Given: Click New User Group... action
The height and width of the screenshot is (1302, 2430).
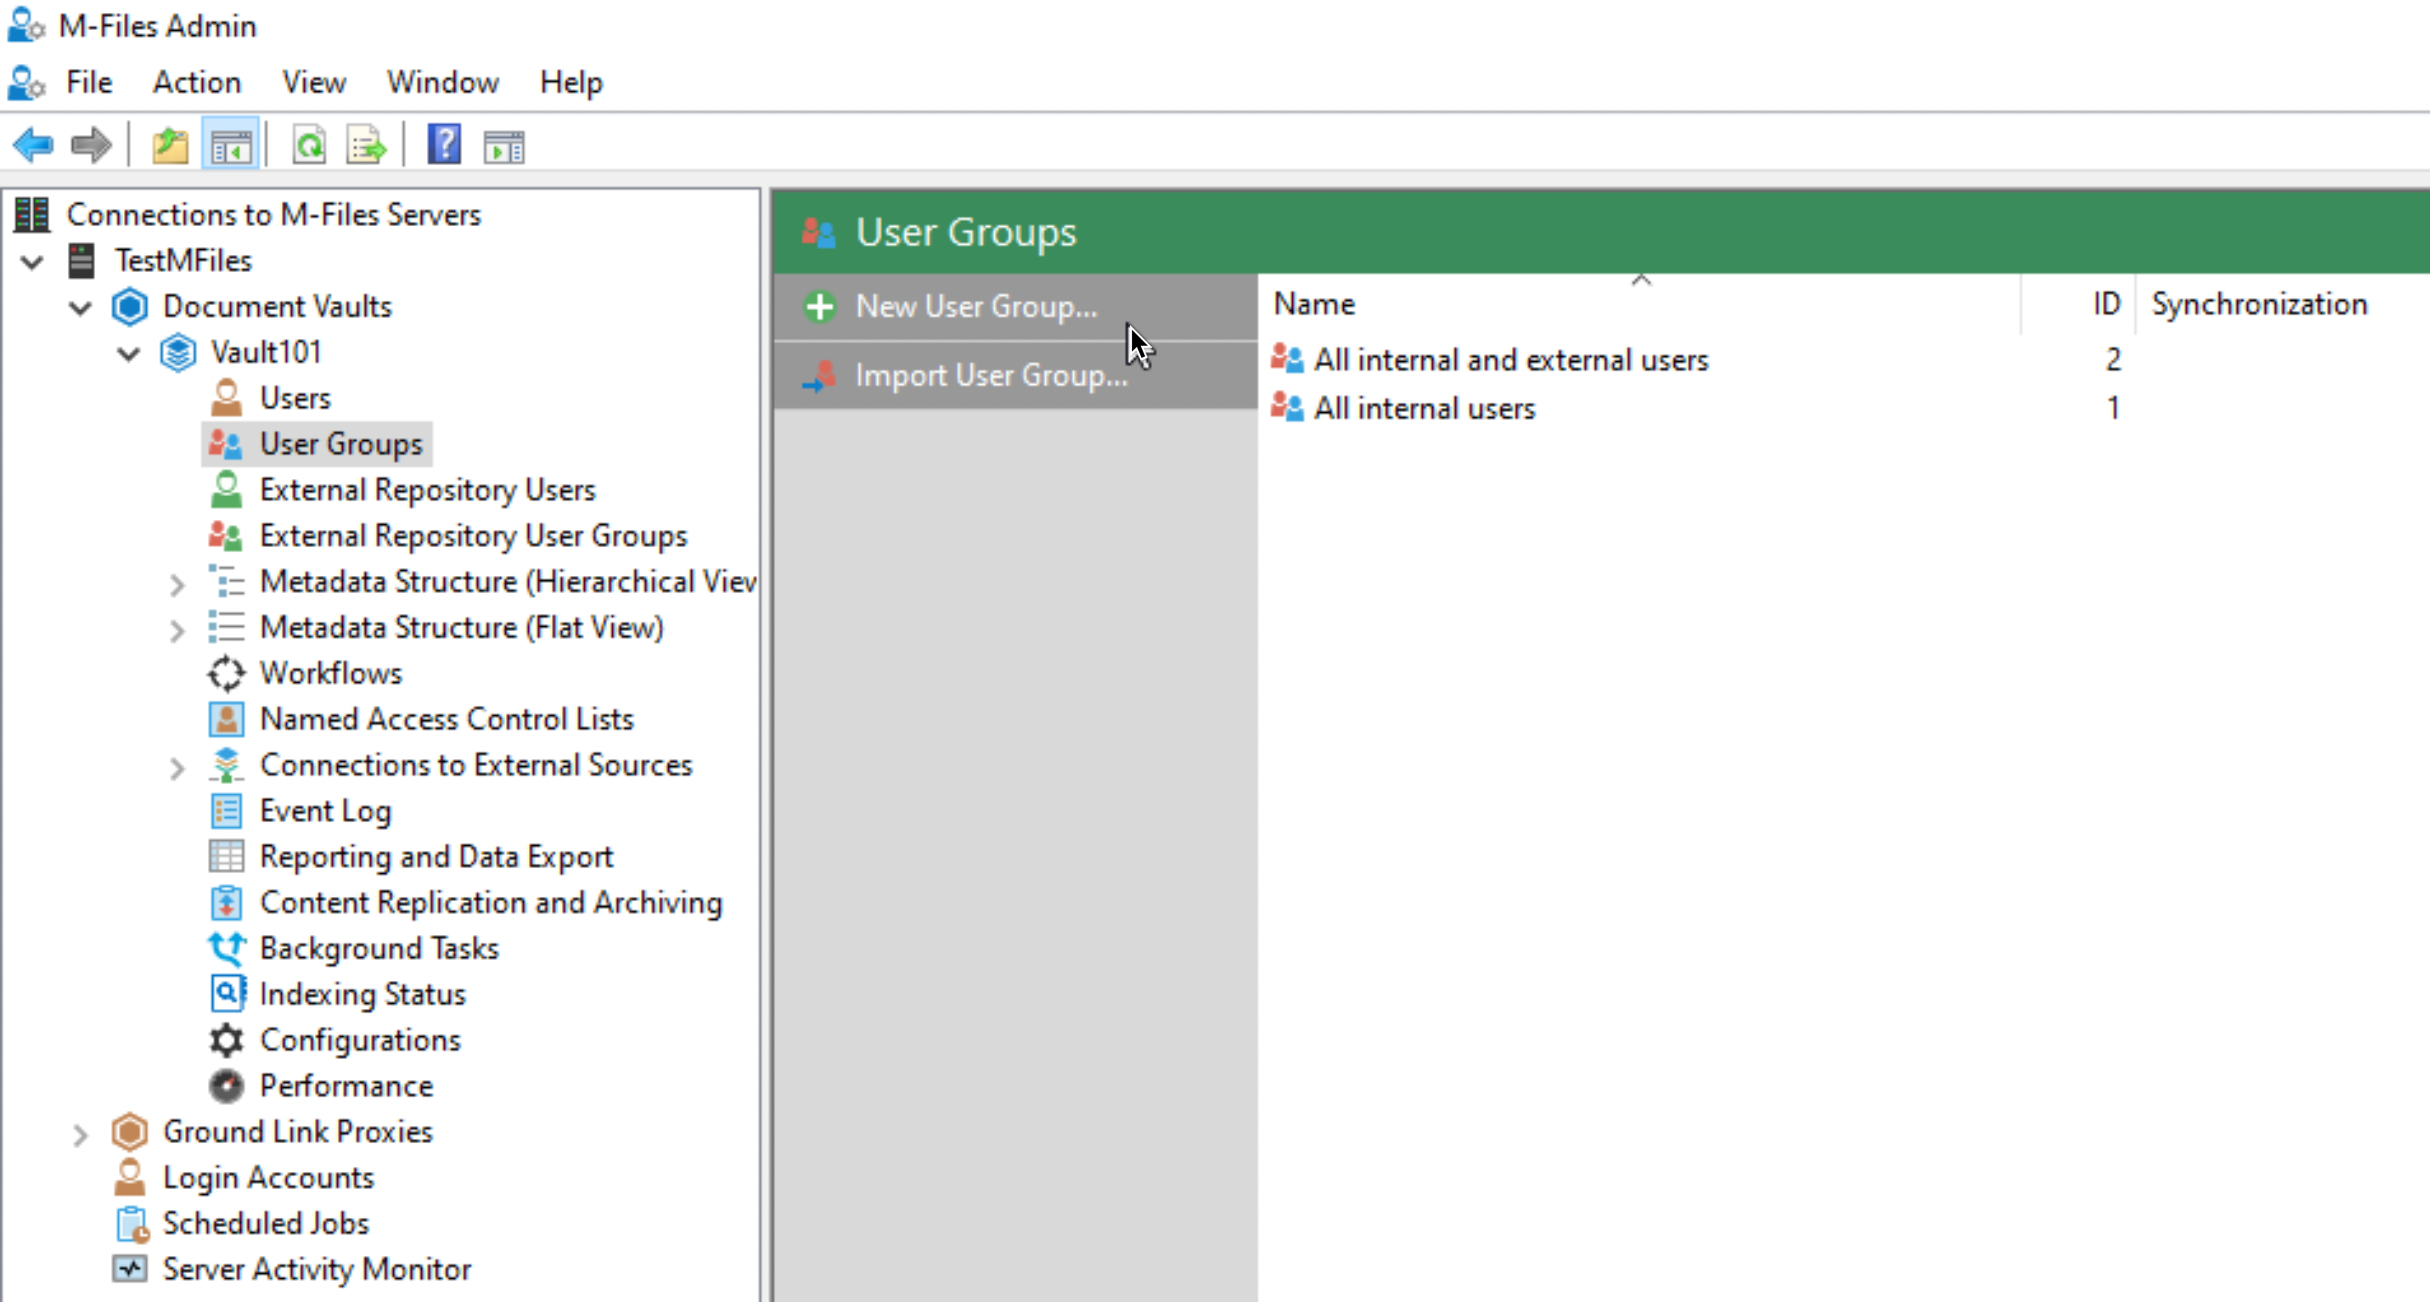Looking at the screenshot, I should pos(1016,307).
